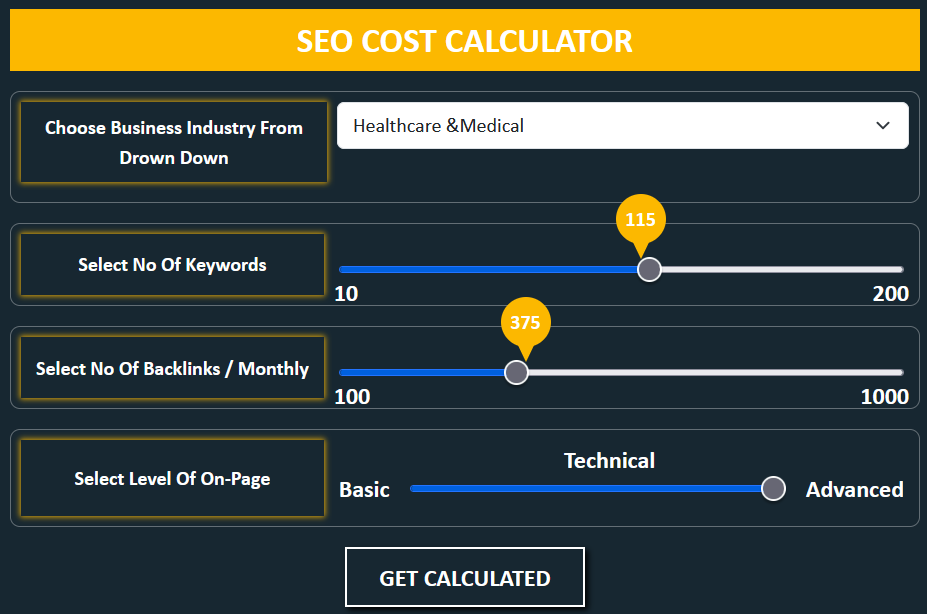The width and height of the screenshot is (927, 614).
Task: Click the Select Level Of On-Page label
Action: [172, 478]
